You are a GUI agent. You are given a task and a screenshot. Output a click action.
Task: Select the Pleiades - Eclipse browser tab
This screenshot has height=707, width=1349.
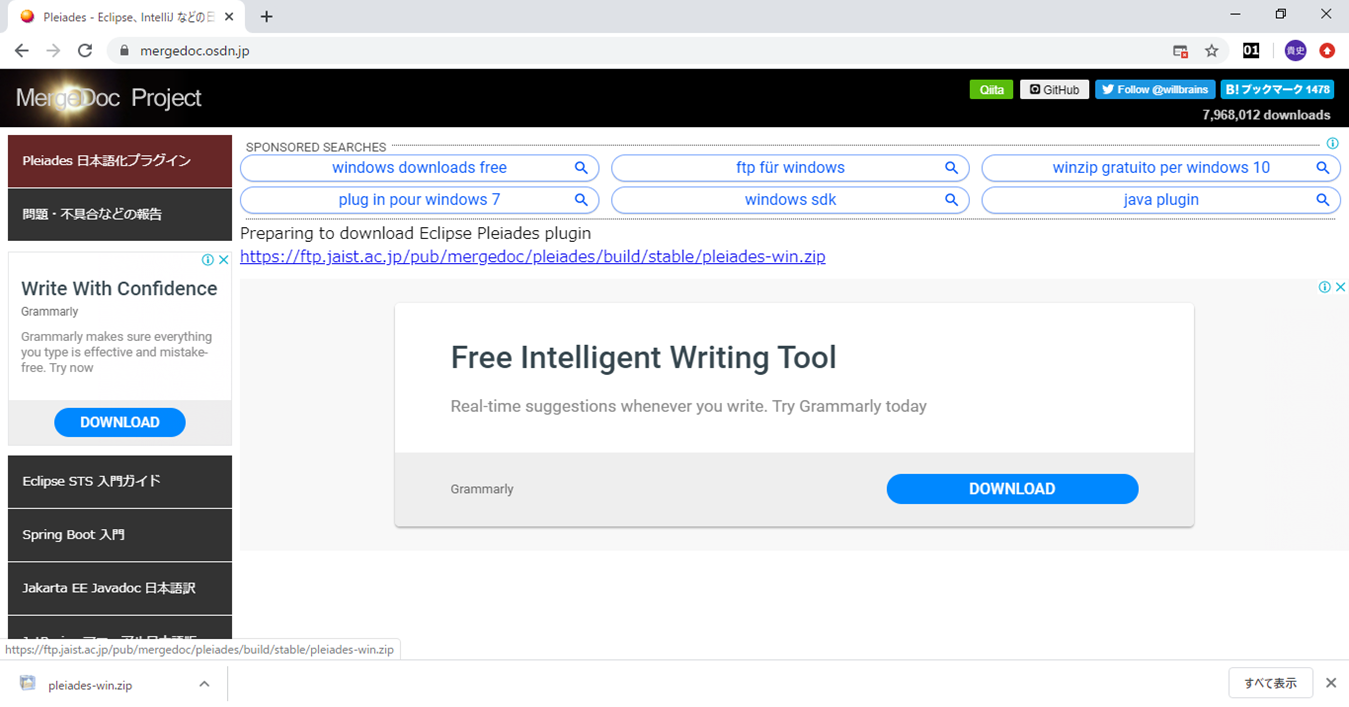pyautogui.click(x=126, y=17)
